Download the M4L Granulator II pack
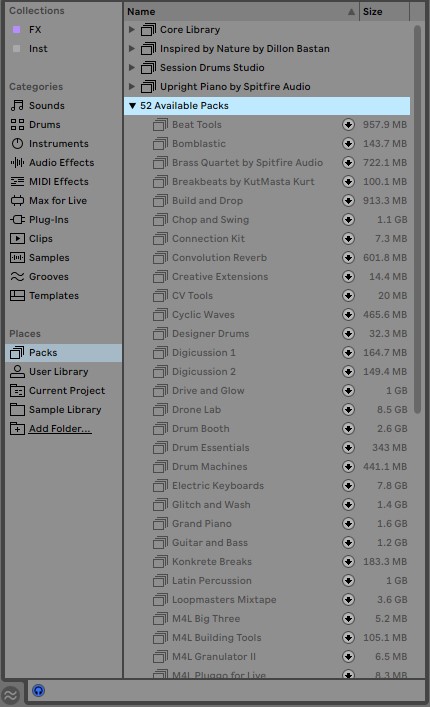 coord(348,656)
